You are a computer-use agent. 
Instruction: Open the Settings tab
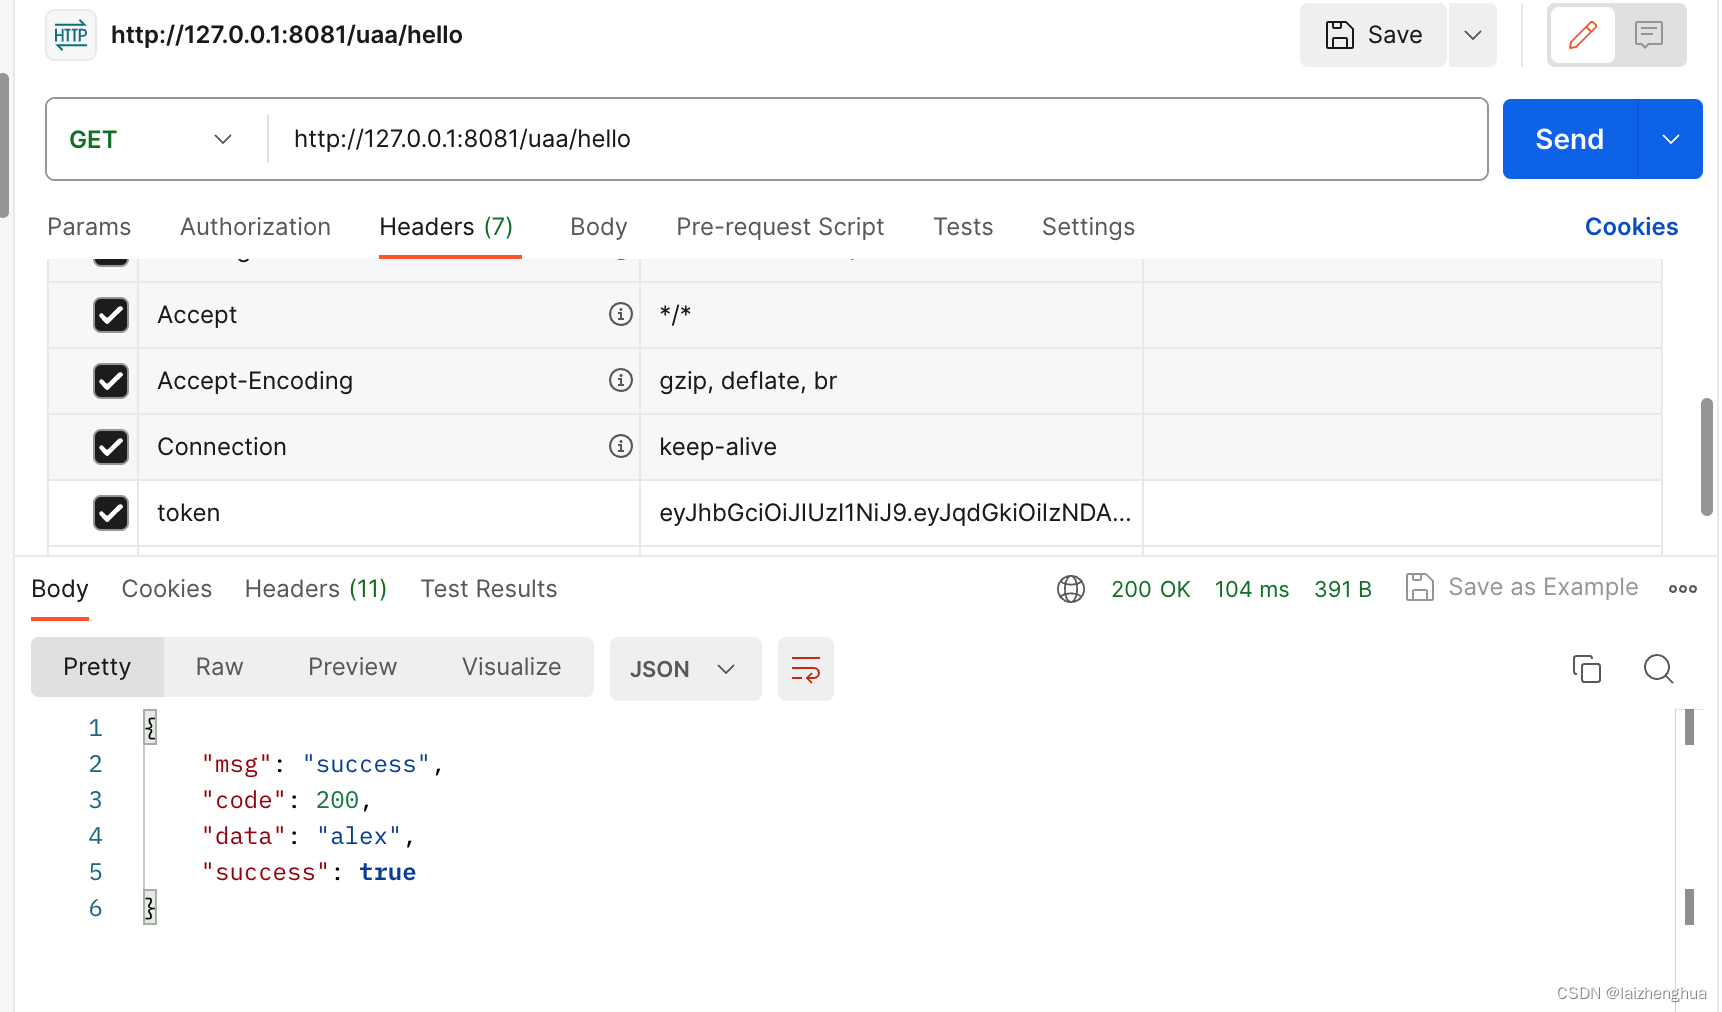pyautogui.click(x=1088, y=227)
